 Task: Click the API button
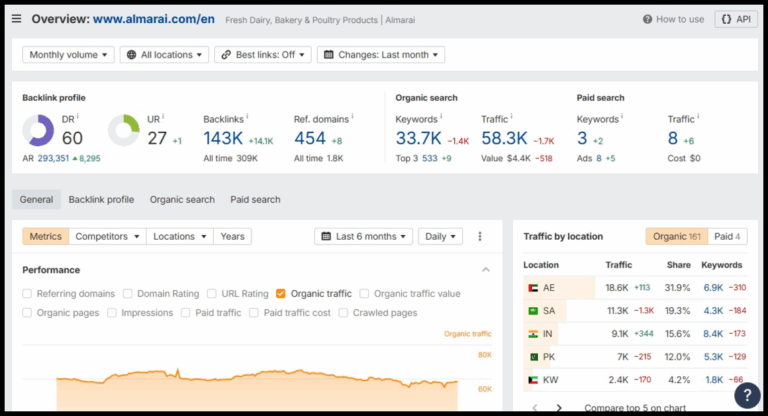coord(736,19)
